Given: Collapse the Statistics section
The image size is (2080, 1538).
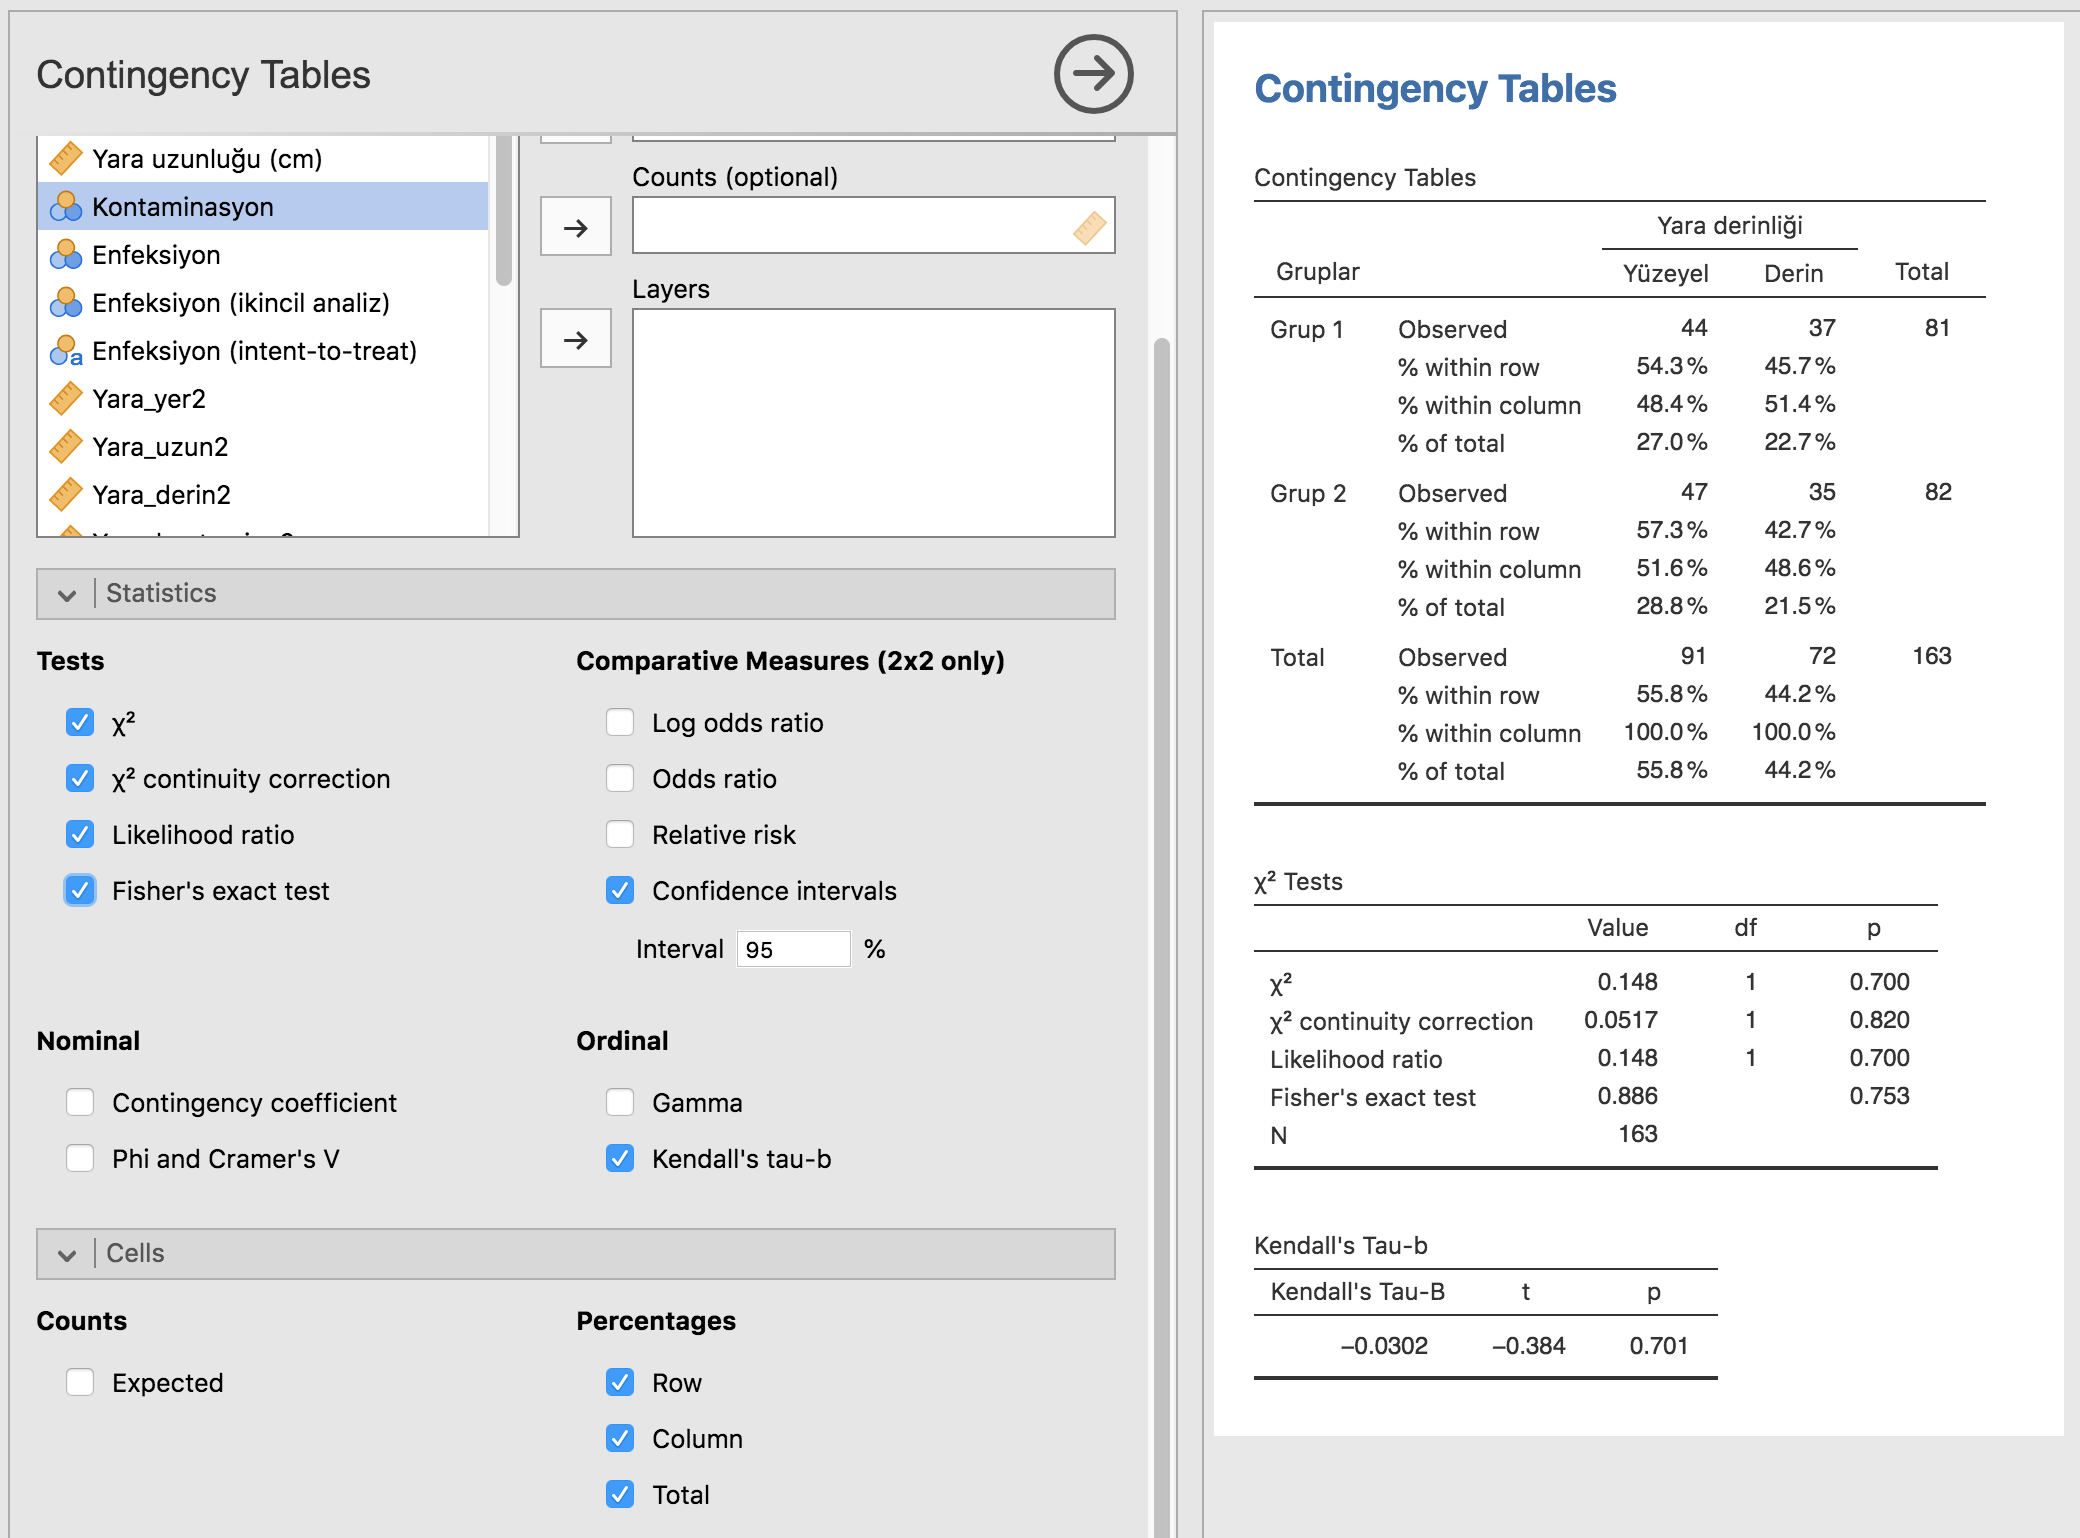Looking at the screenshot, I should pos(67,594).
